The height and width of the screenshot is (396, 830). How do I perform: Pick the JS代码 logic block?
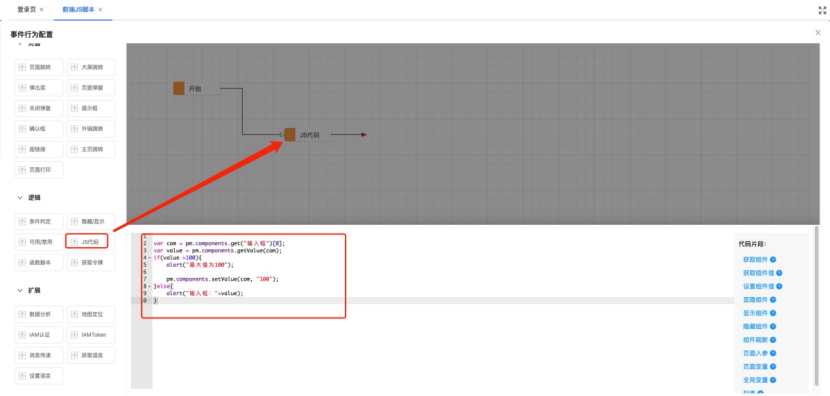pos(87,242)
